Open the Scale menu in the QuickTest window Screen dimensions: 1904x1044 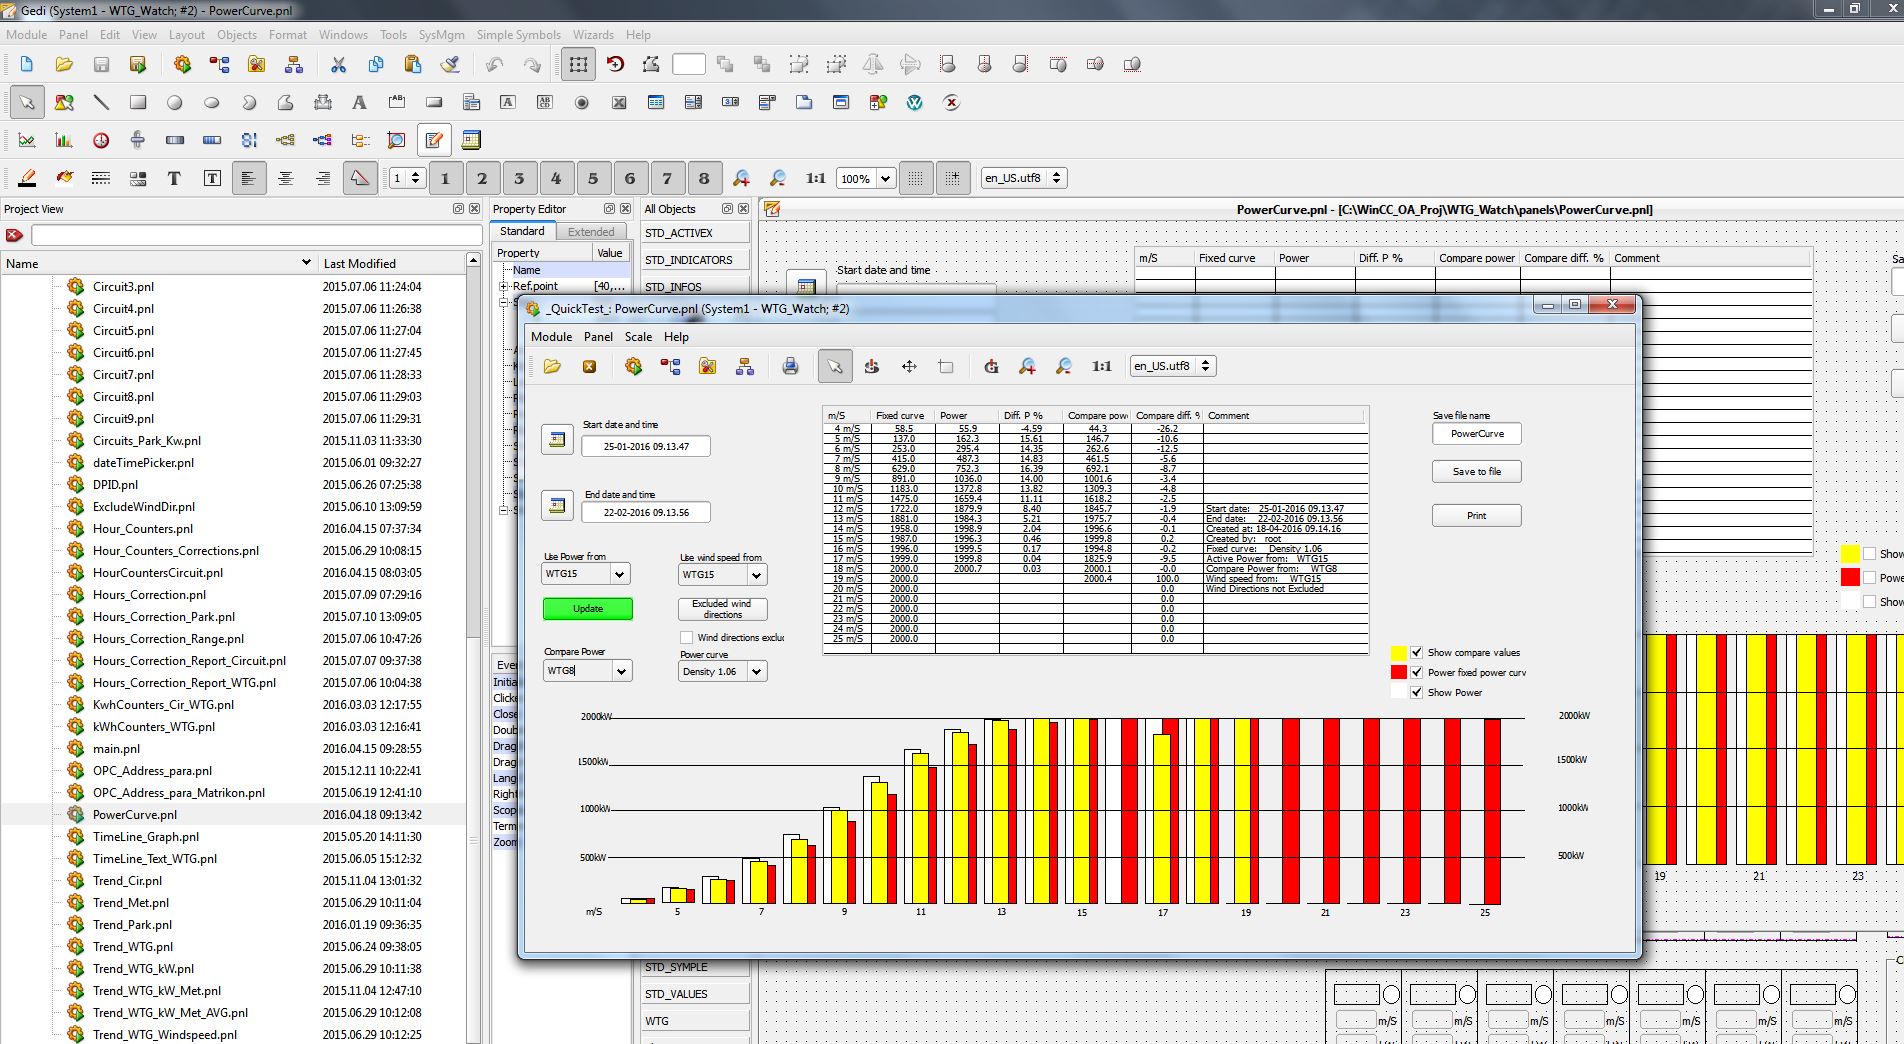point(638,337)
